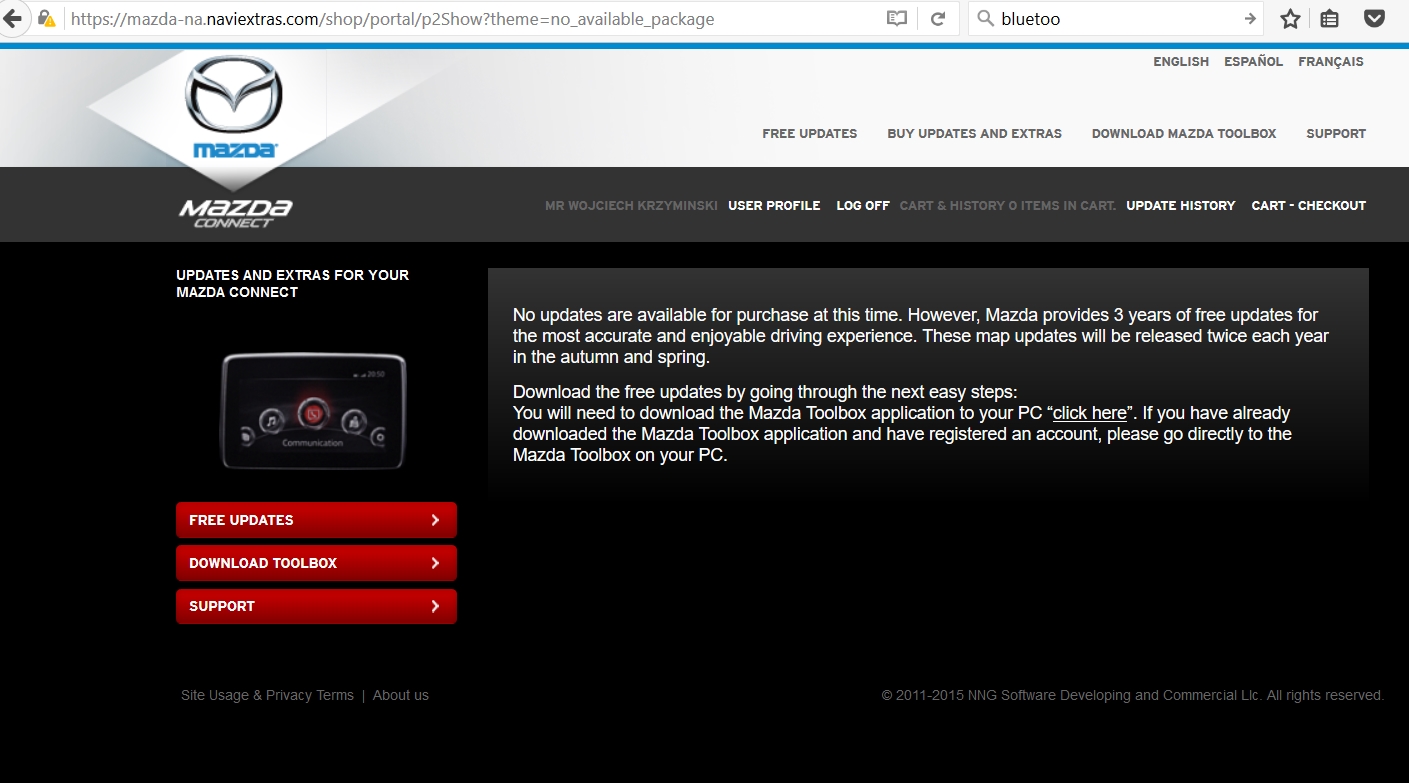1409x783 pixels.
Task: Switch language to Español
Action: (1253, 62)
